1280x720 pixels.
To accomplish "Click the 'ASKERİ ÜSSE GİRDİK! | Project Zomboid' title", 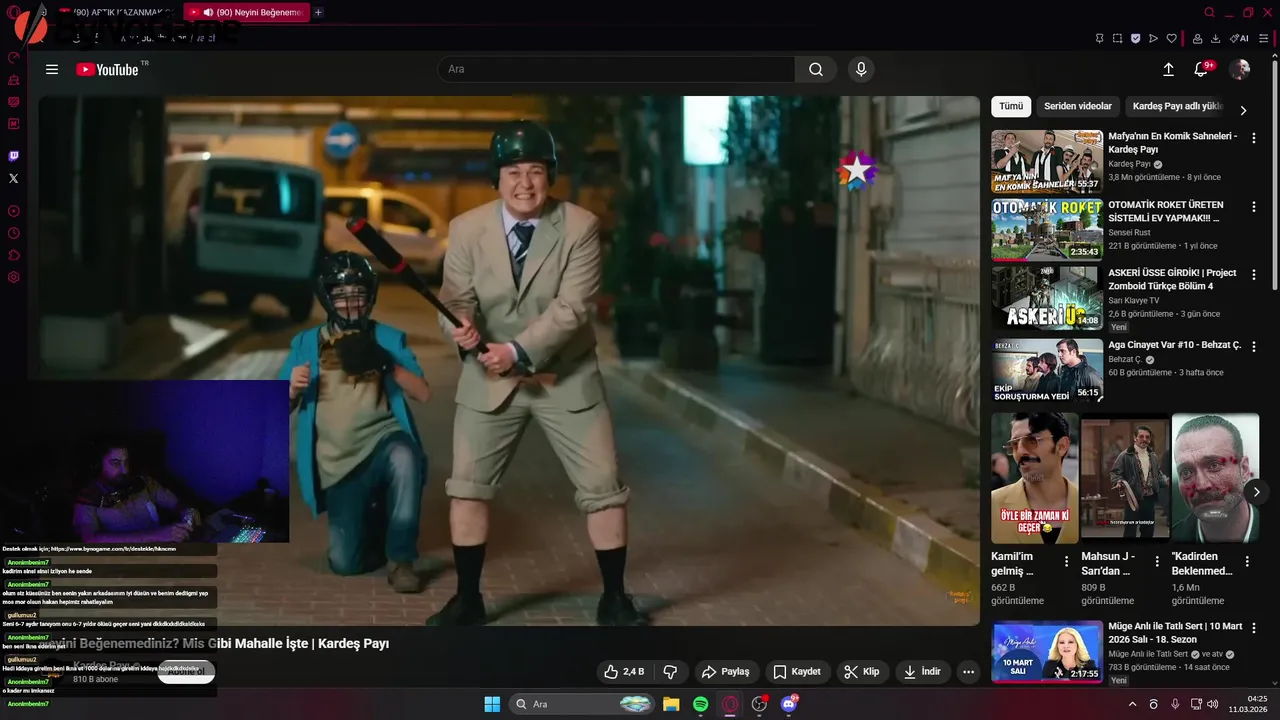I will point(1172,279).
